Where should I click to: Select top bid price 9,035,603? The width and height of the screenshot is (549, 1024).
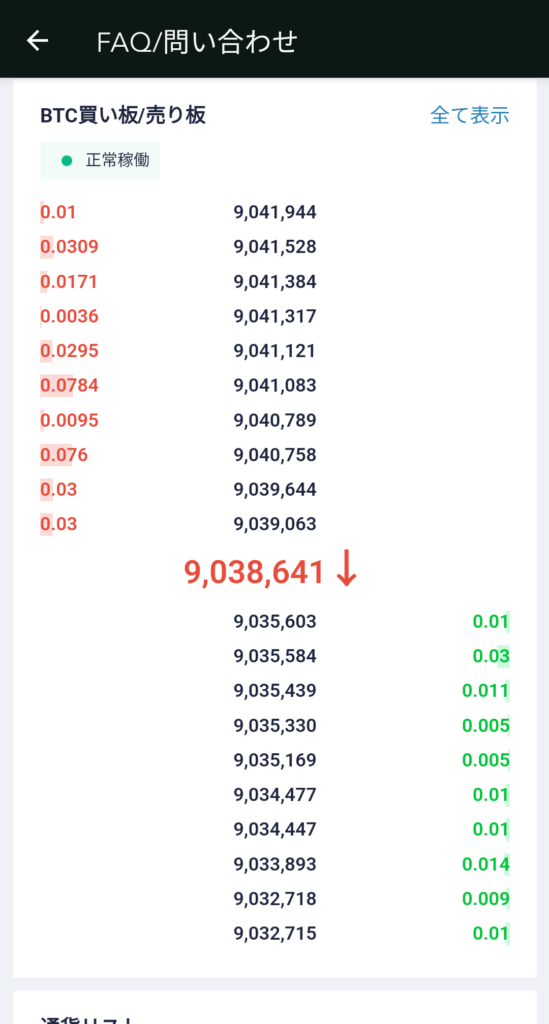coord(275,621)
